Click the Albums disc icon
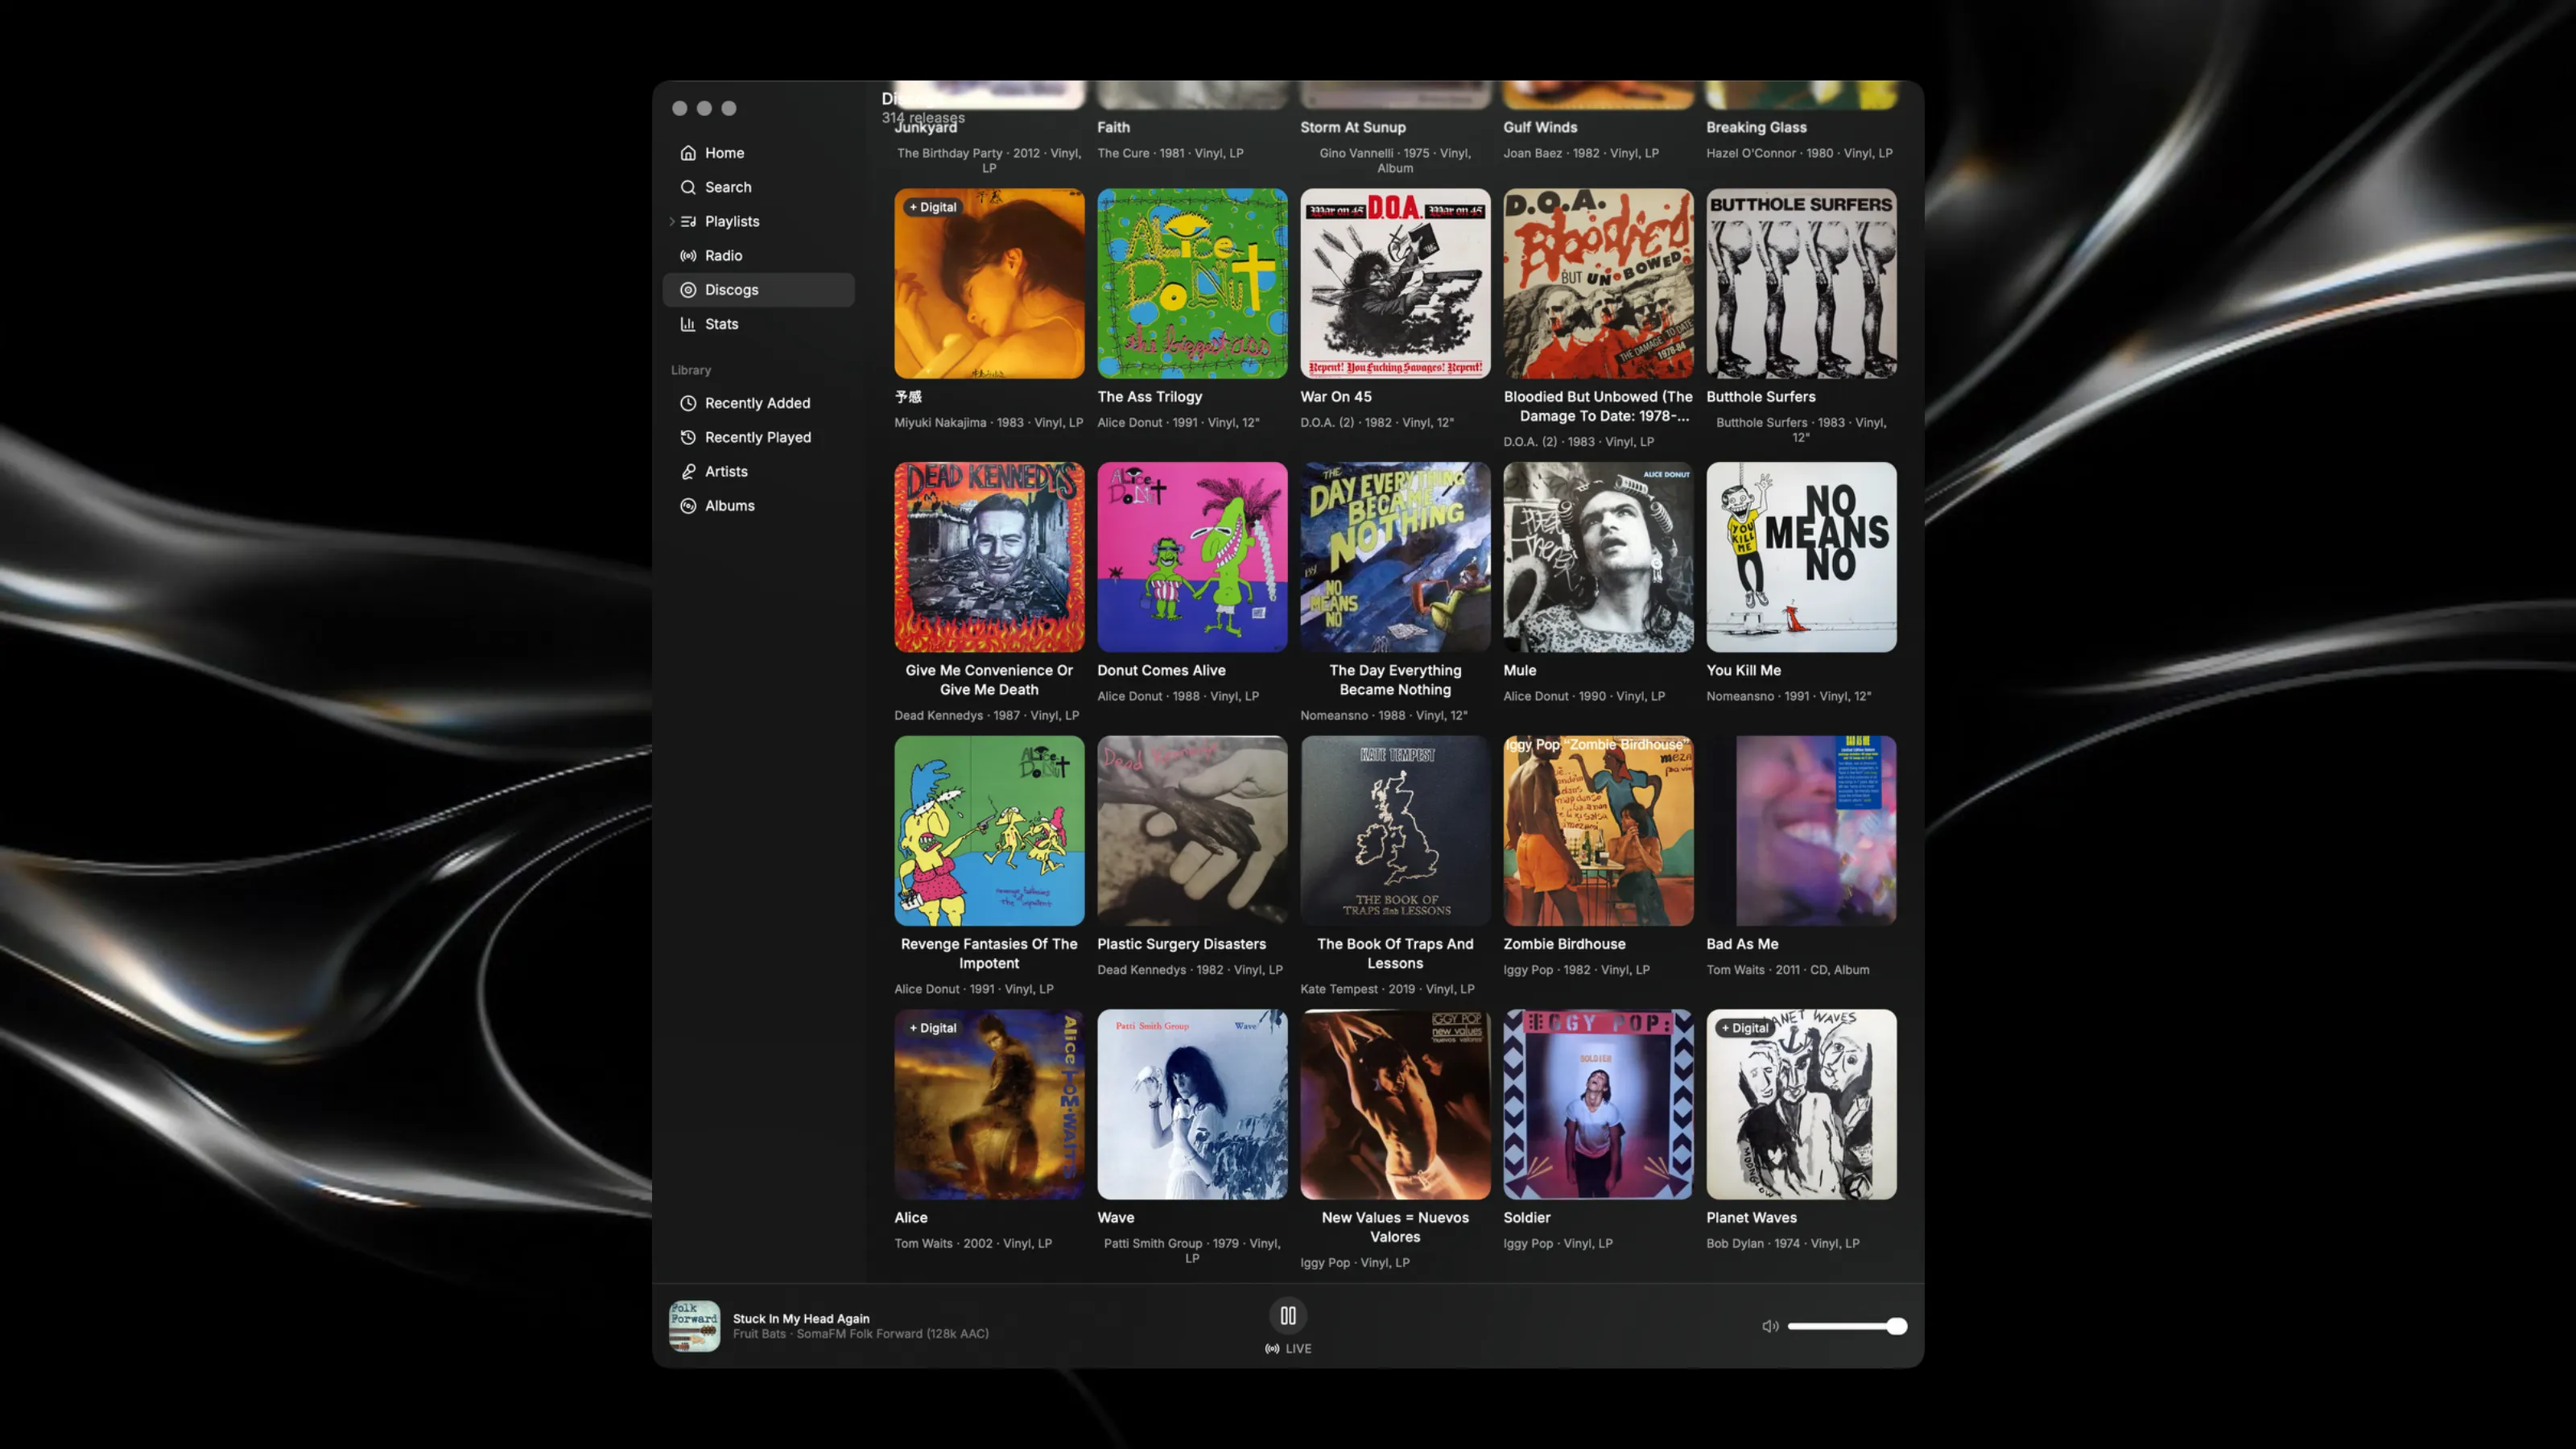 click(x=688, y=506)
